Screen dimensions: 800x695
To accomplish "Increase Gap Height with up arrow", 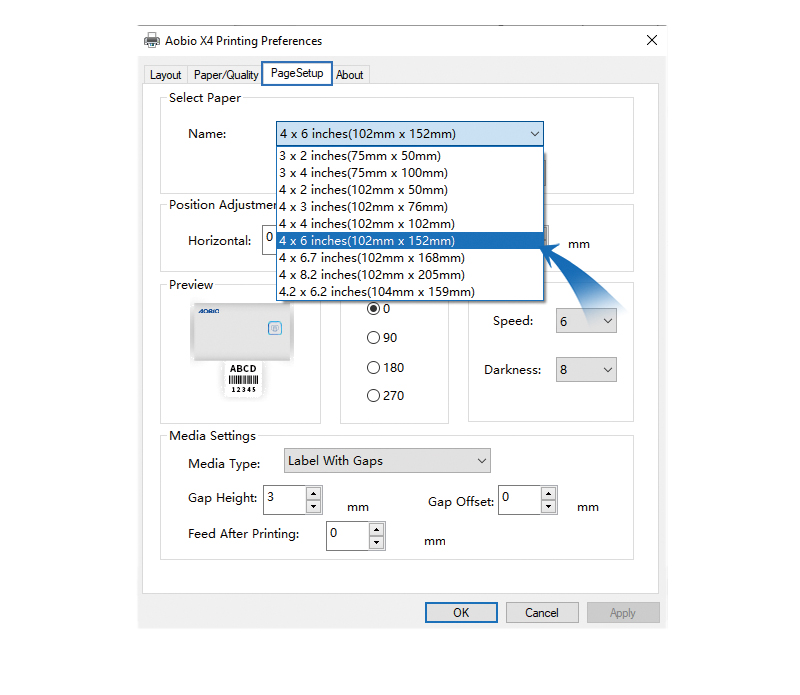I will [x=313, y=493].
